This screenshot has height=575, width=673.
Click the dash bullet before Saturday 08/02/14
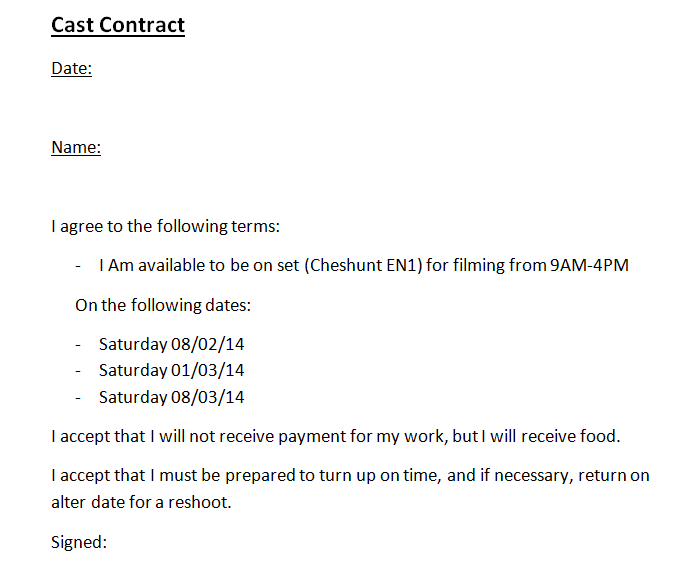78,345
